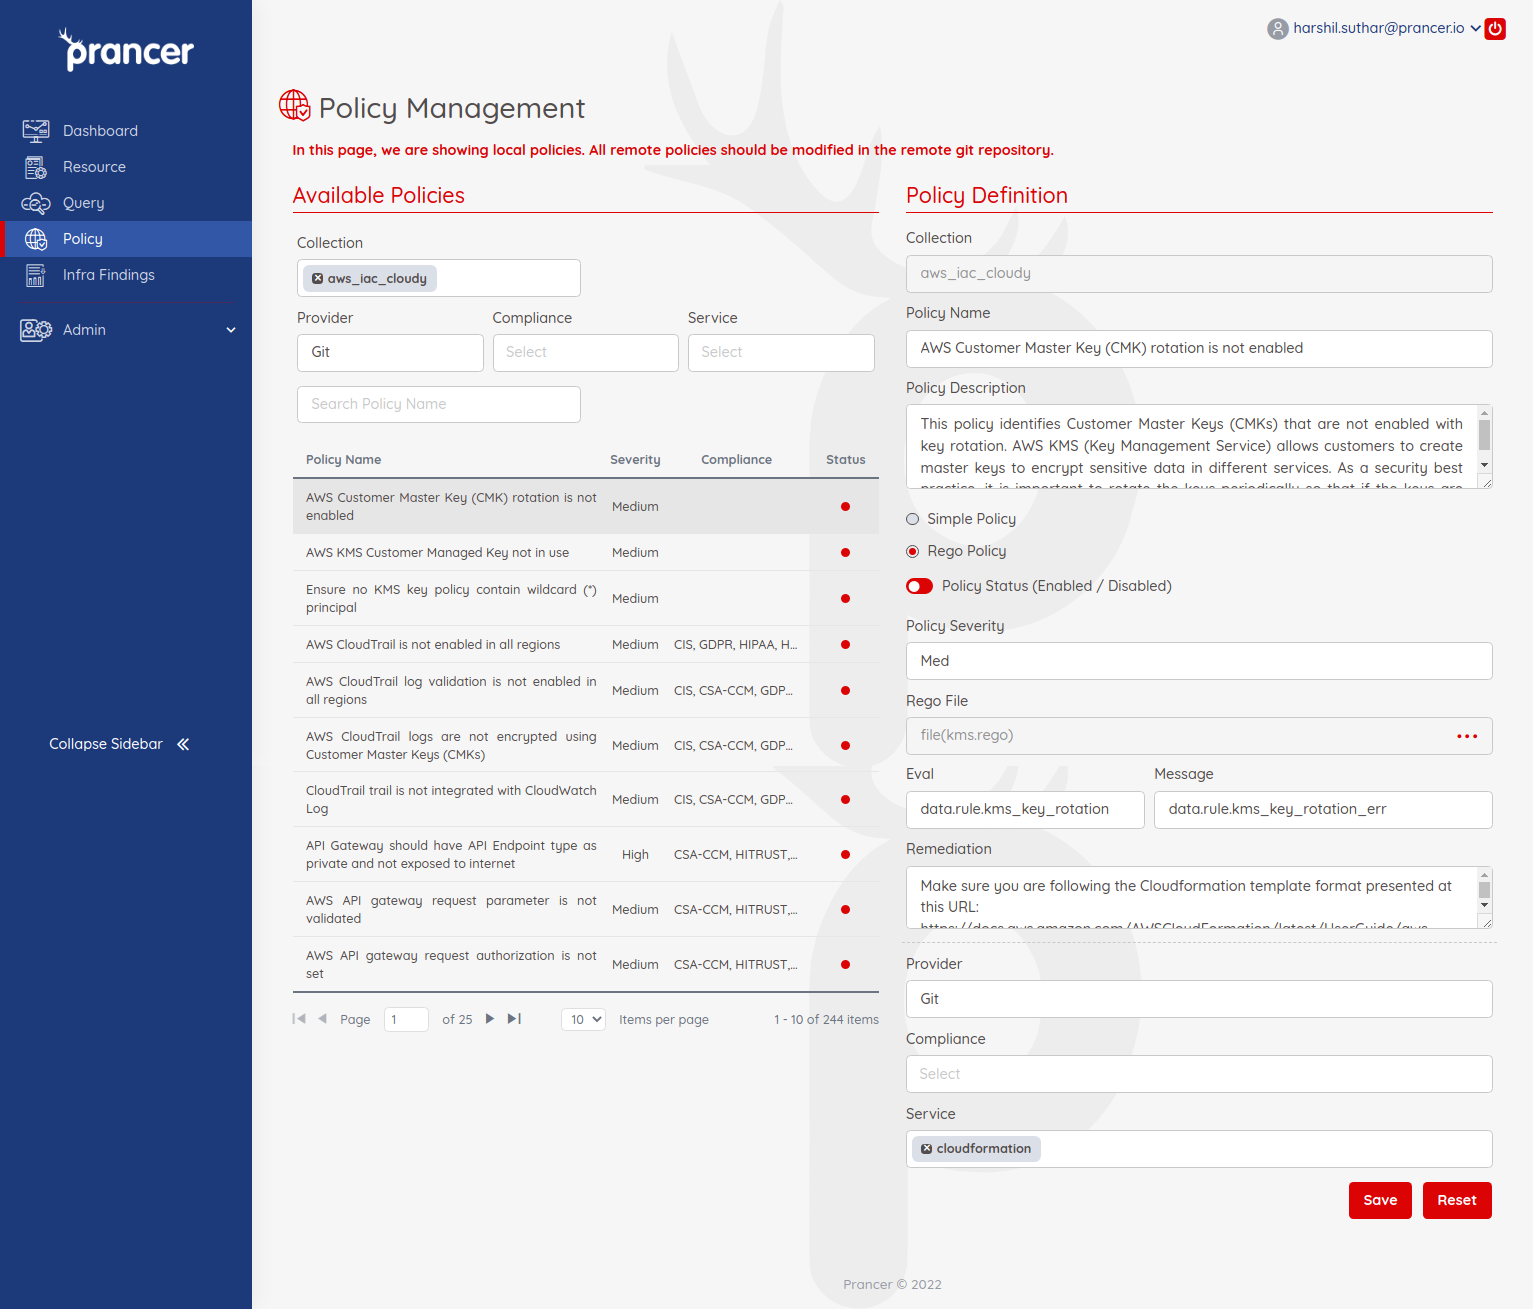Click Policy Description scrollbar thumb

coord(1484,435)
